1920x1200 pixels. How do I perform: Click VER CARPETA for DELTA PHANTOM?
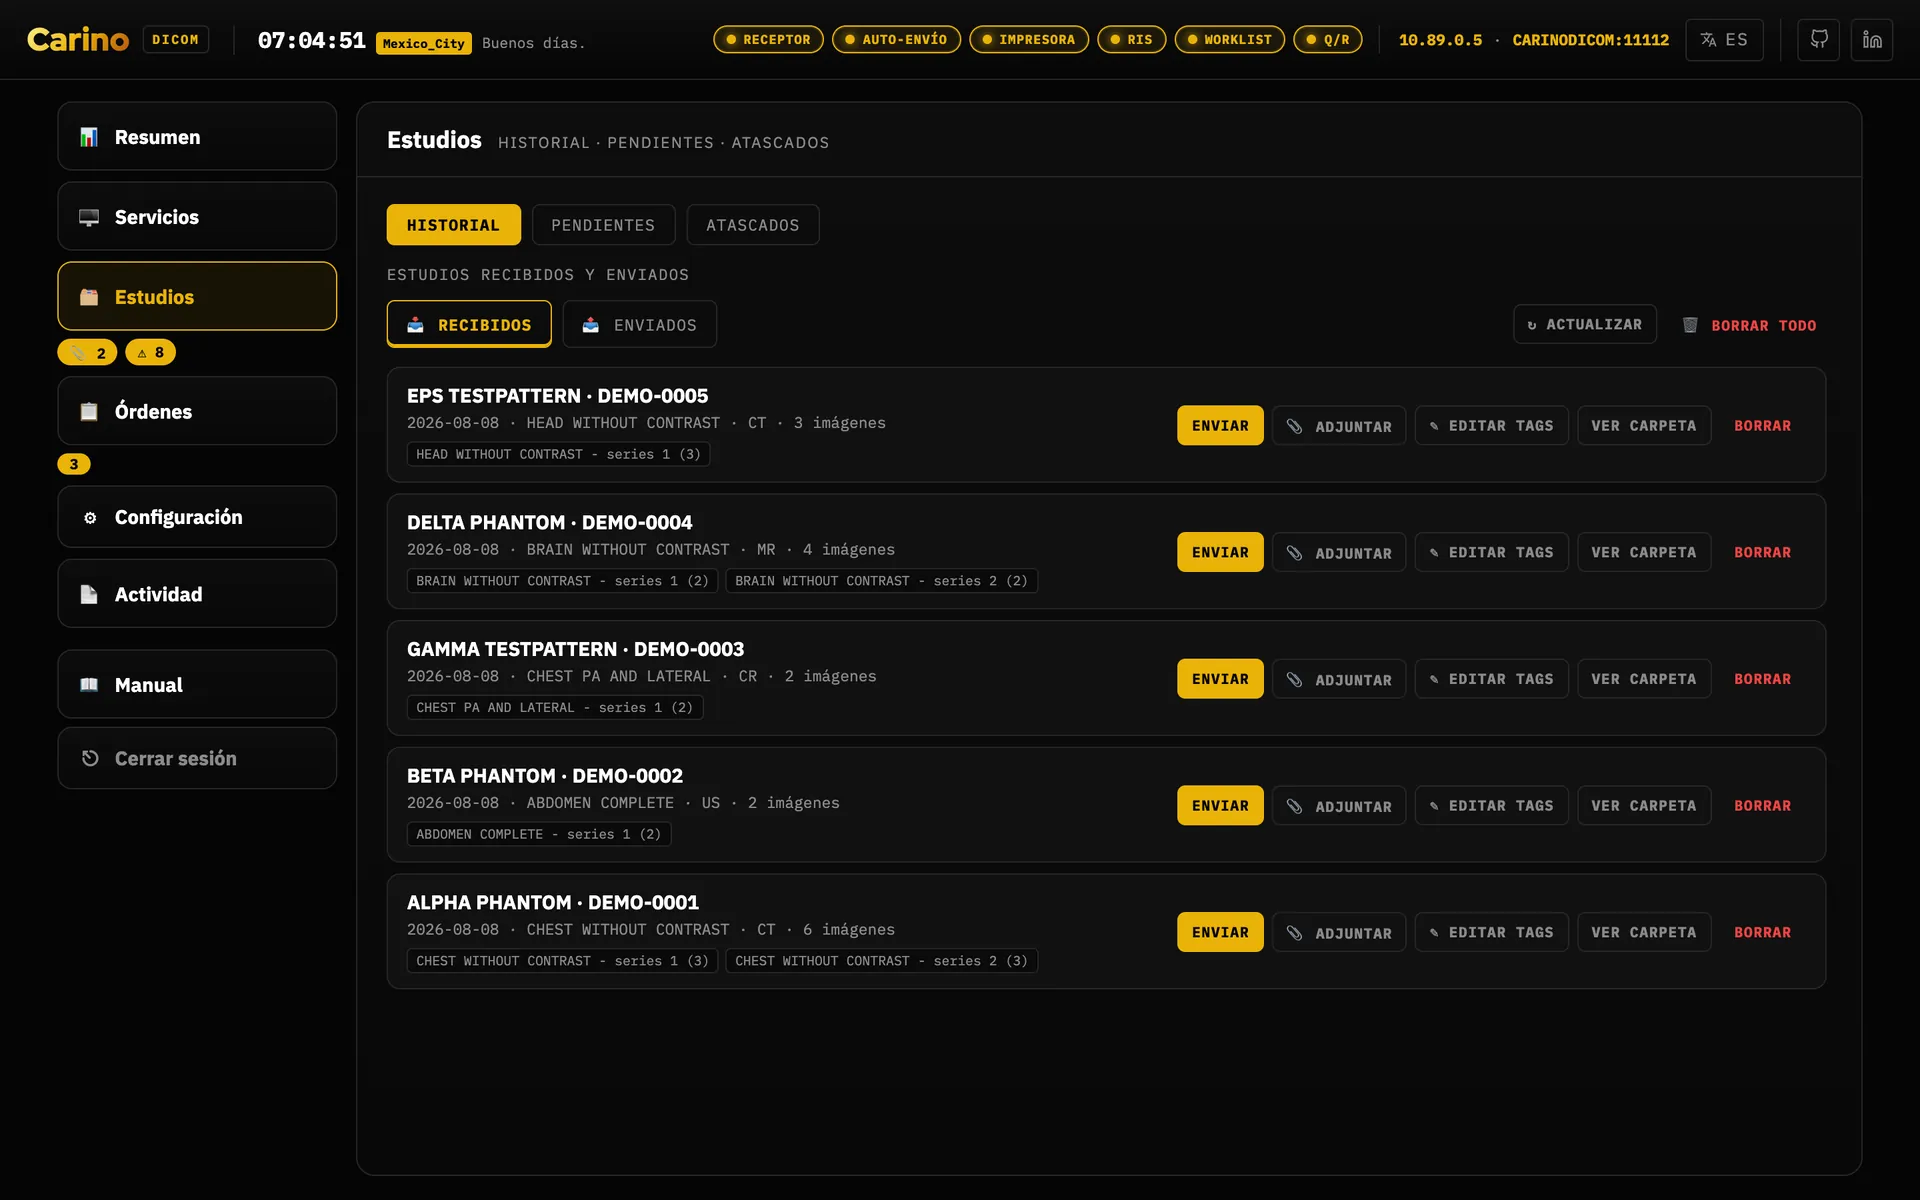(1643, 552)
